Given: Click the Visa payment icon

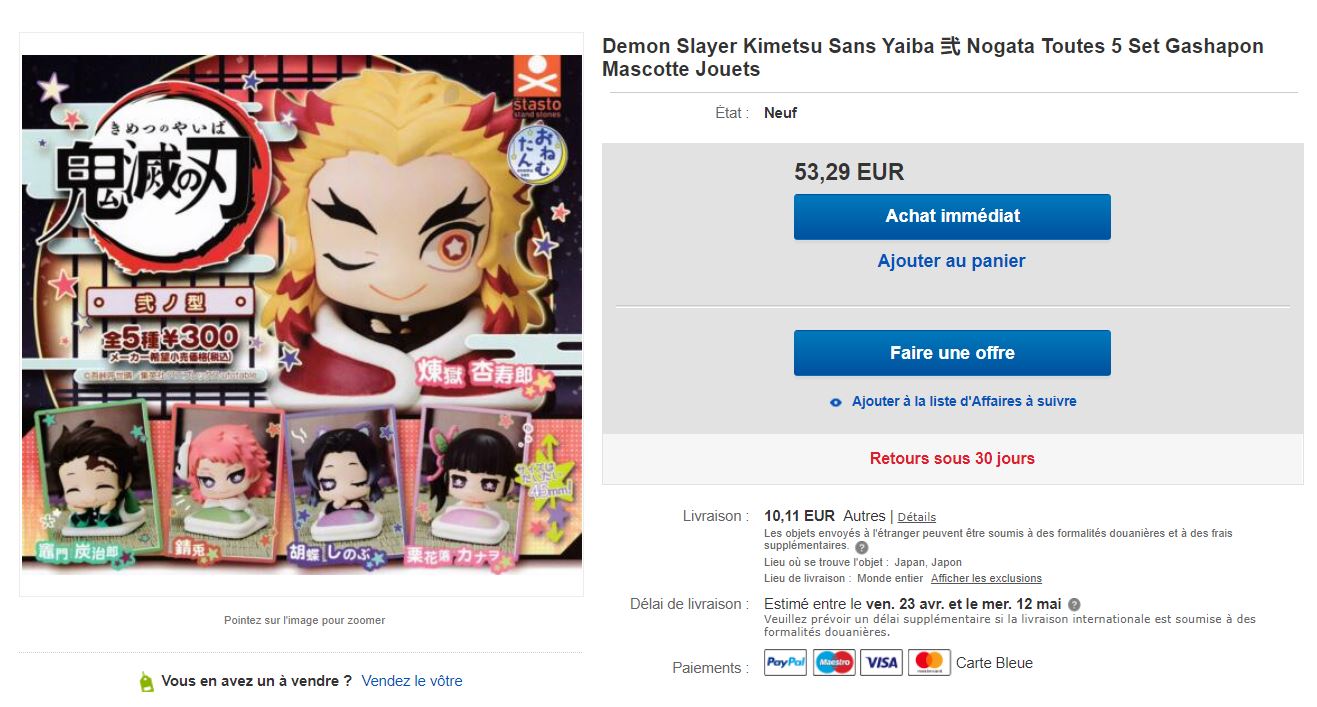Looking at the screenshot, I should pyautogui.click(x=881, y=662).
